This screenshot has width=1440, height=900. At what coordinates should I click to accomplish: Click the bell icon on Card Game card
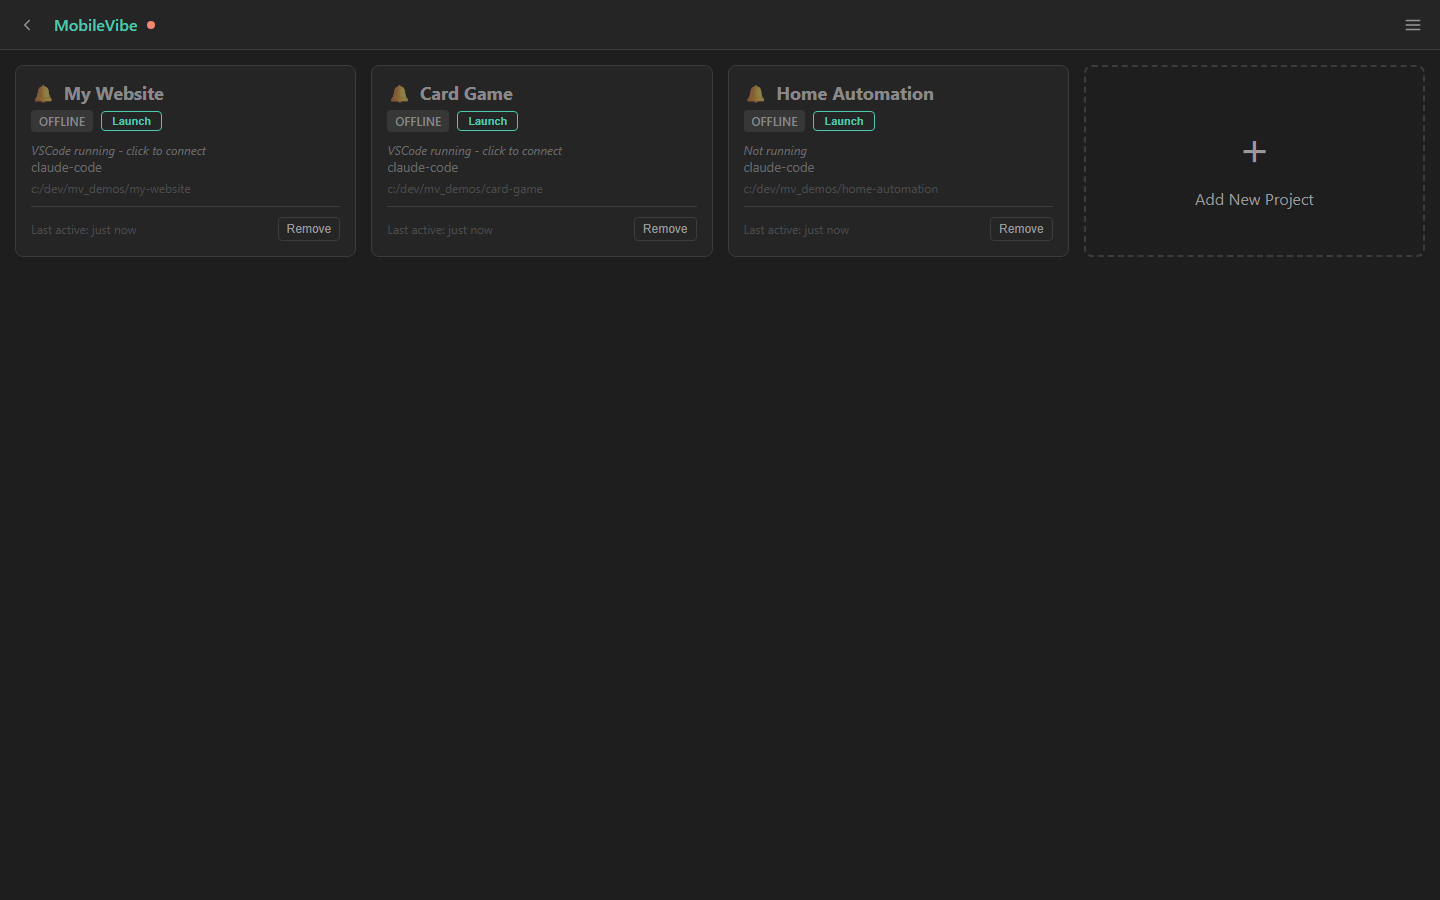click(x=400, y=93)
